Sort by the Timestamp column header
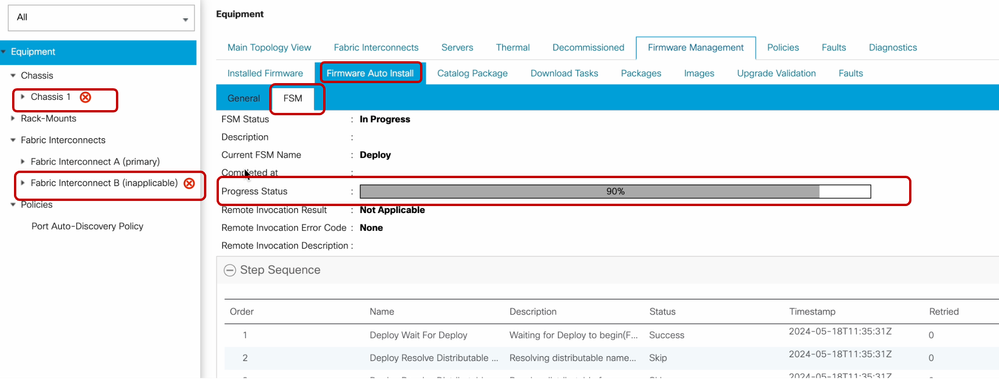 click(812, 312)
